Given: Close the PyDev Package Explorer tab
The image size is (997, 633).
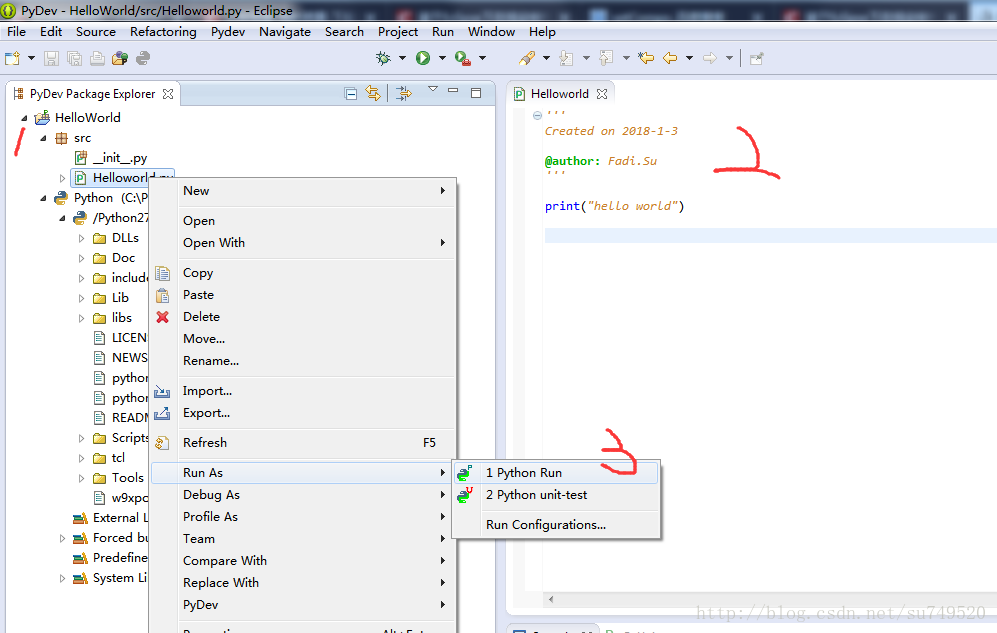Looking at the screenshot, I should pos(168,93).
